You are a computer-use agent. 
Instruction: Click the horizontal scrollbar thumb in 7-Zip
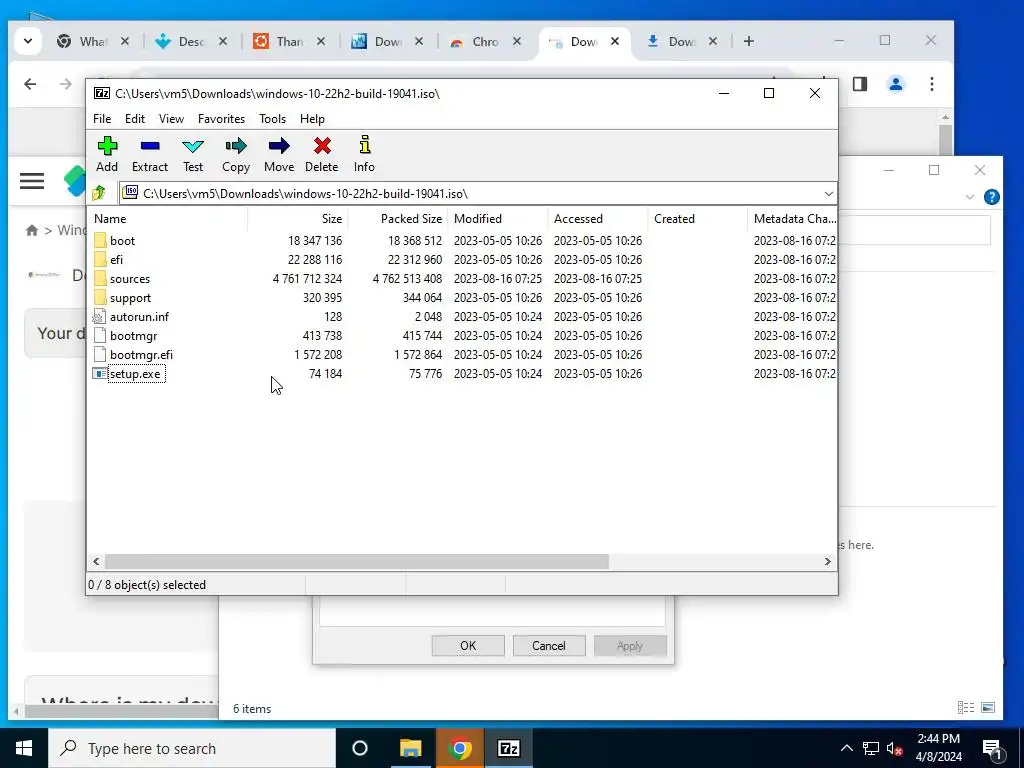(357, 562)
